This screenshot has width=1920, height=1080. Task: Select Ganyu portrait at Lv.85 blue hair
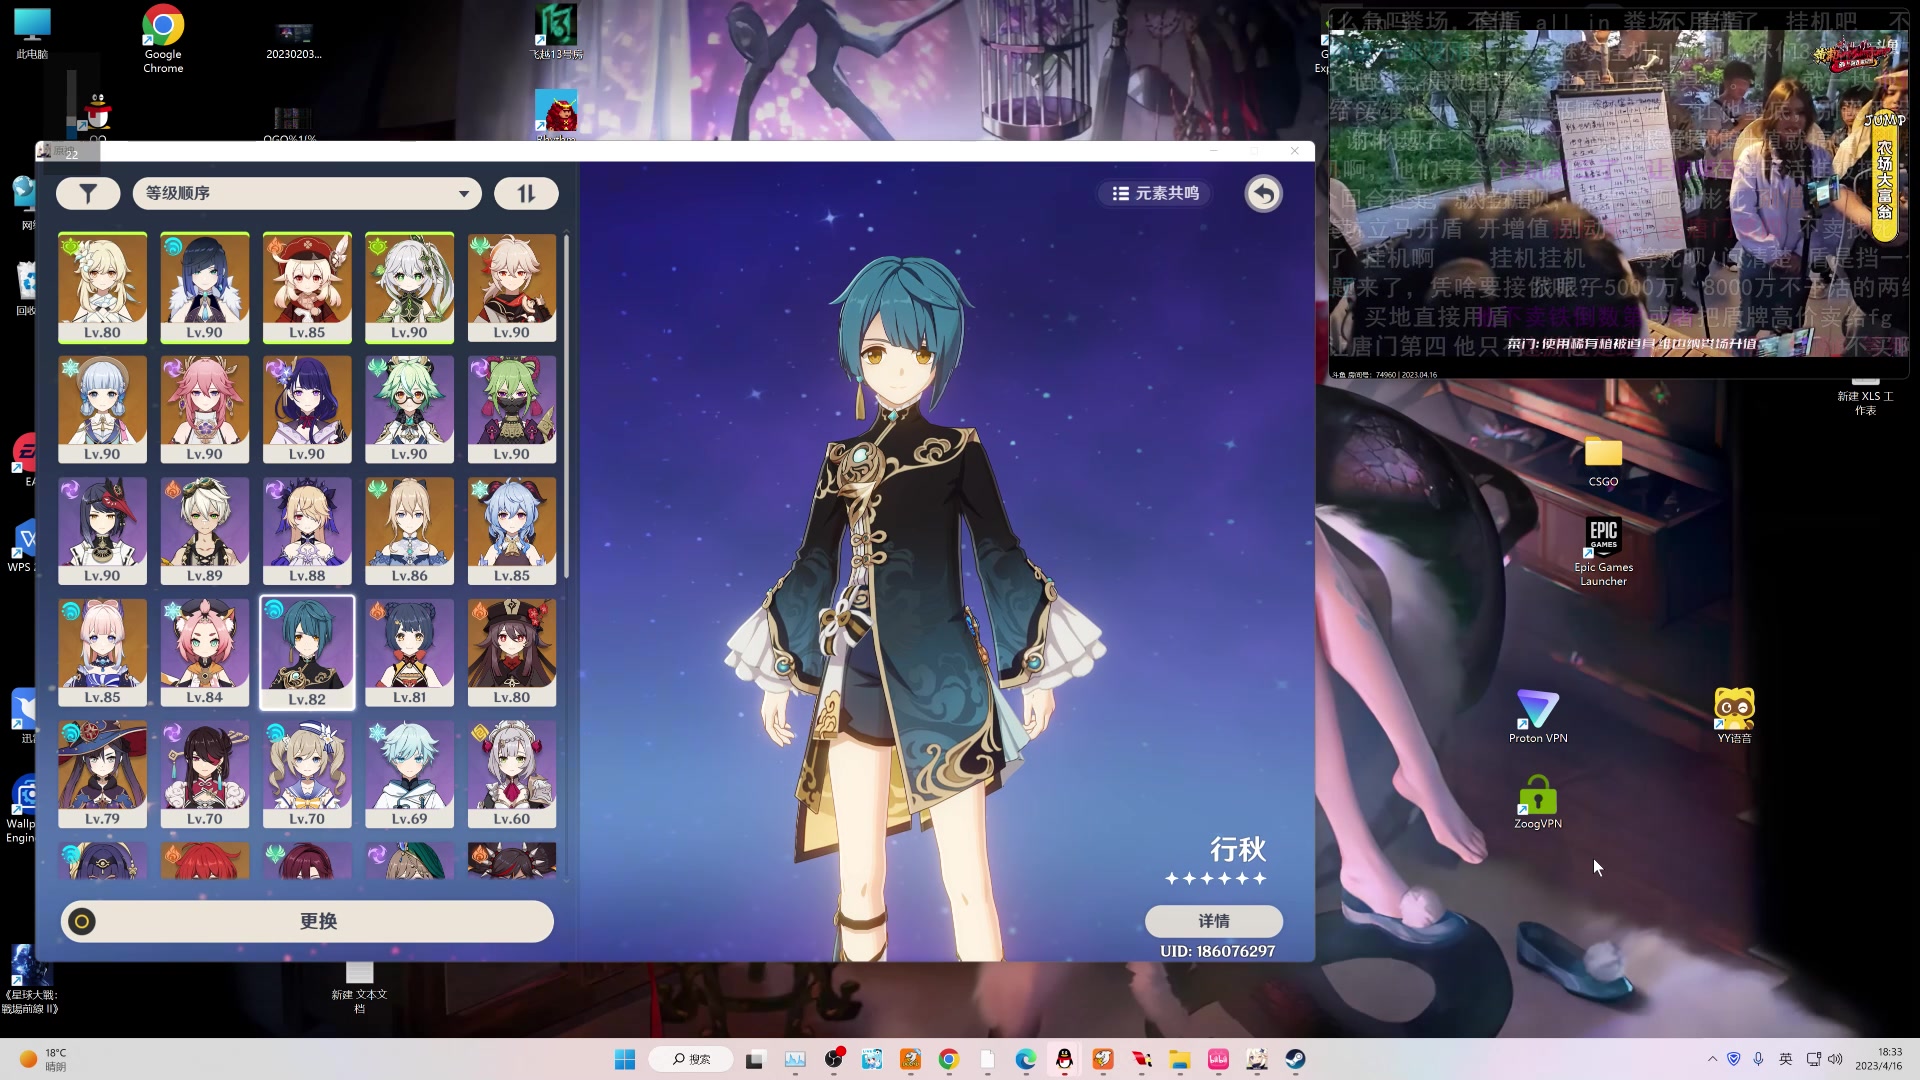511,531
